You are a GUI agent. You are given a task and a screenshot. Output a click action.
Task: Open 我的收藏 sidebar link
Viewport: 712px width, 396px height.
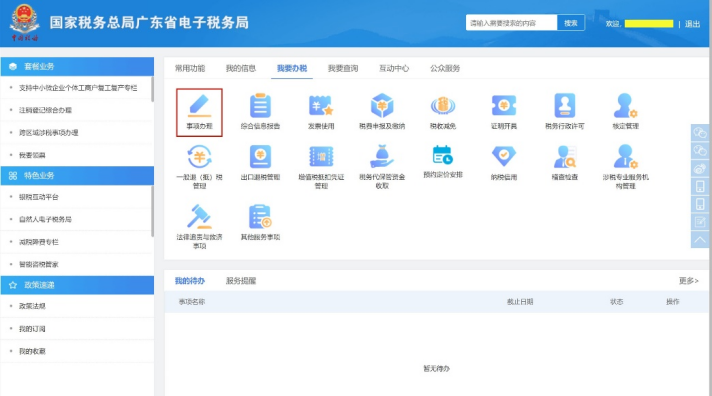32,351
